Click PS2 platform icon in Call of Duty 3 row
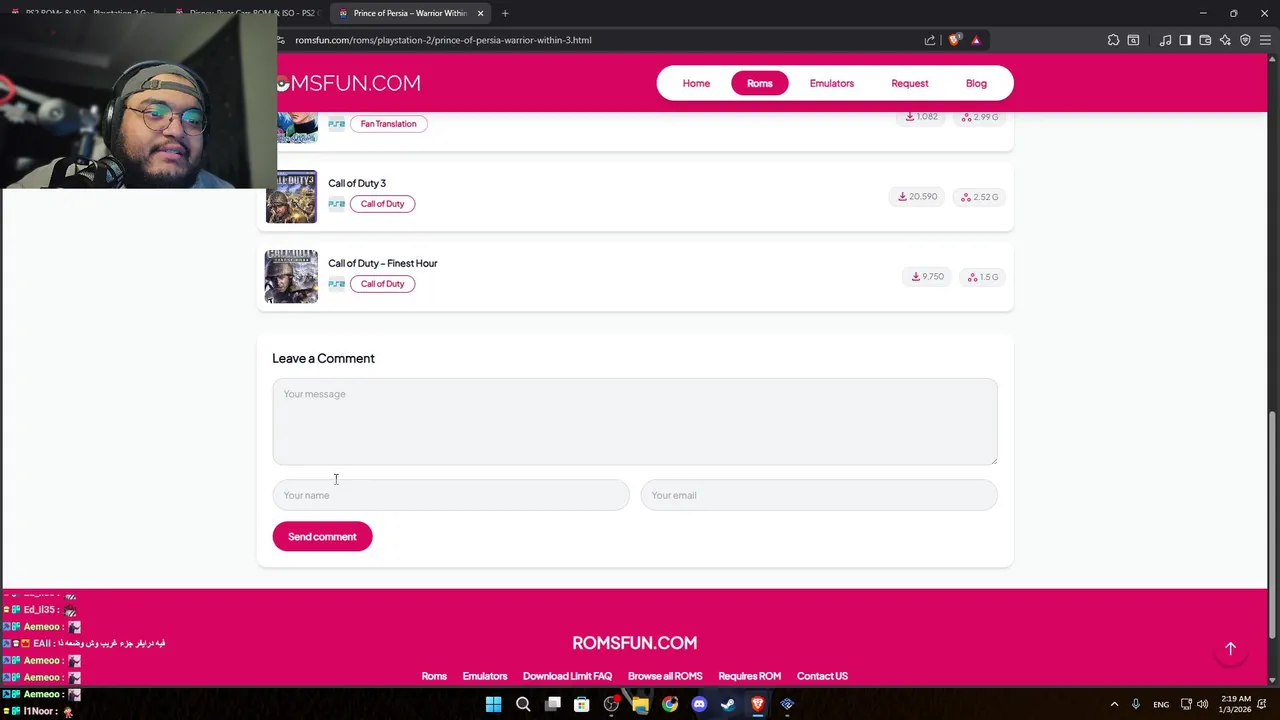The height and width of the screenshot is (720, 1280). [x=337, y=204]
